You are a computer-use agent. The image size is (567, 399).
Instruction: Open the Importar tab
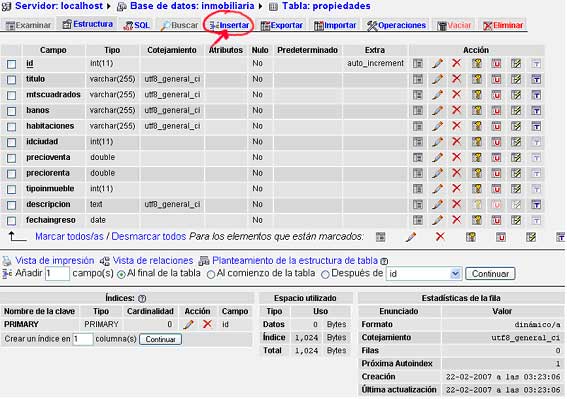pyautogui.click(x=335, y=25)
